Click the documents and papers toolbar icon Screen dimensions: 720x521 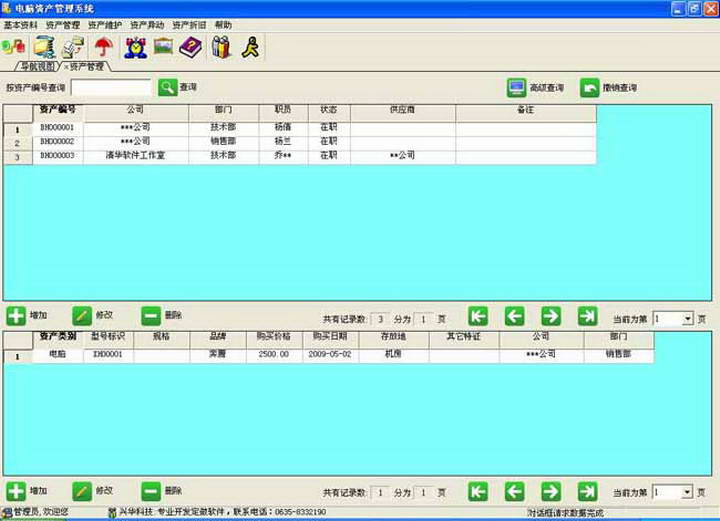(73, 47)
